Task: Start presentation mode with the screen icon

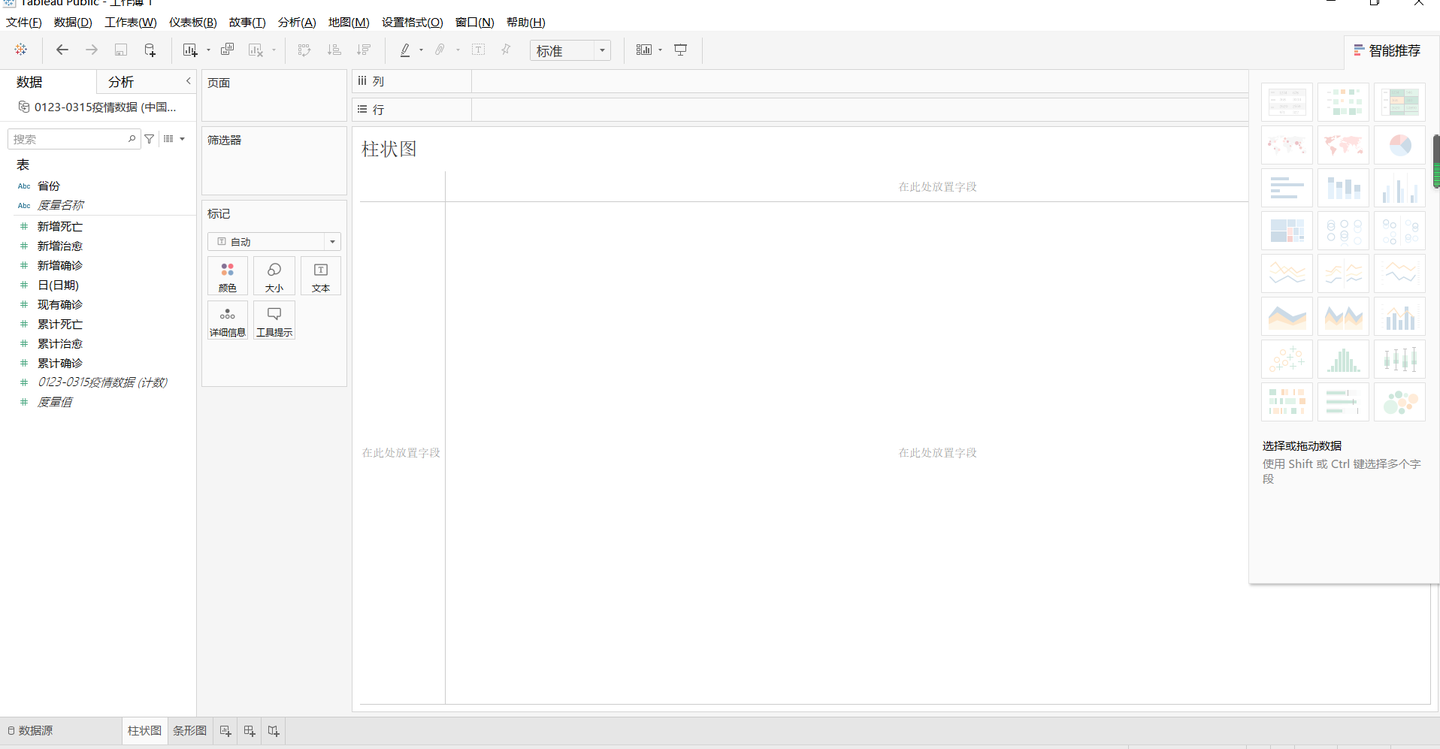Action: pos(681,50)
